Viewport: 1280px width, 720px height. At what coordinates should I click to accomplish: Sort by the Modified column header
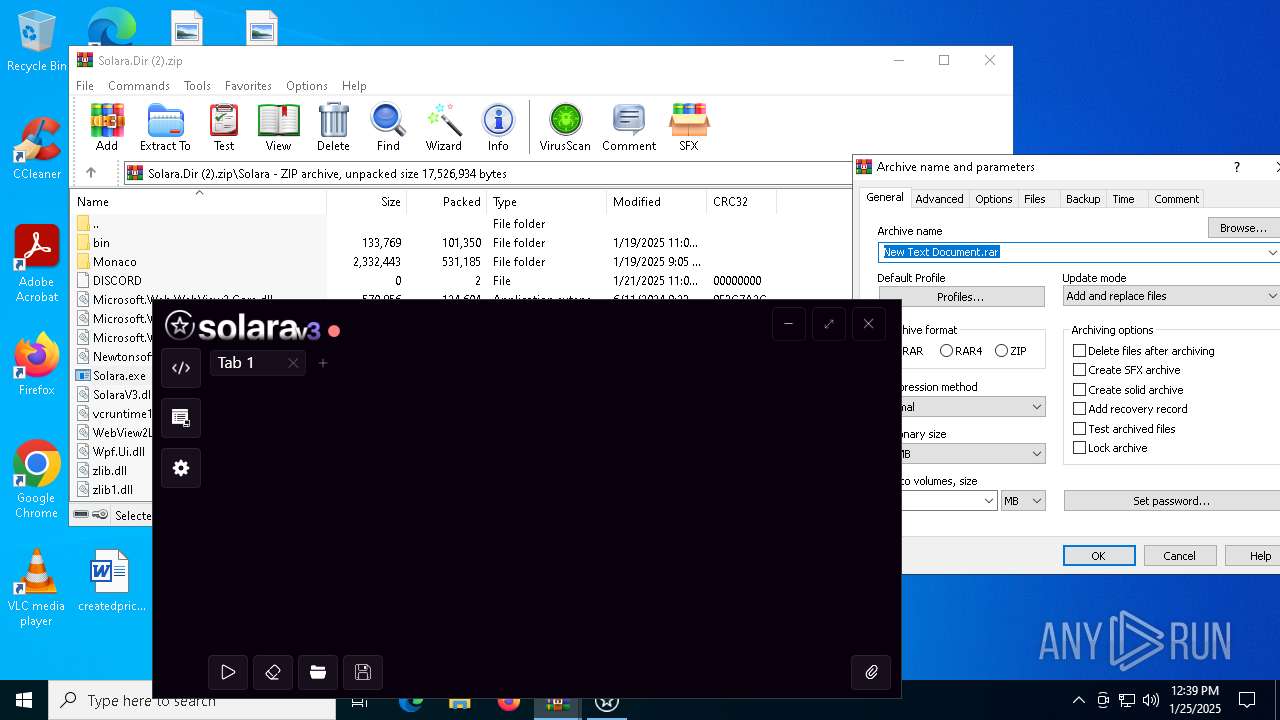click(656, 202)
